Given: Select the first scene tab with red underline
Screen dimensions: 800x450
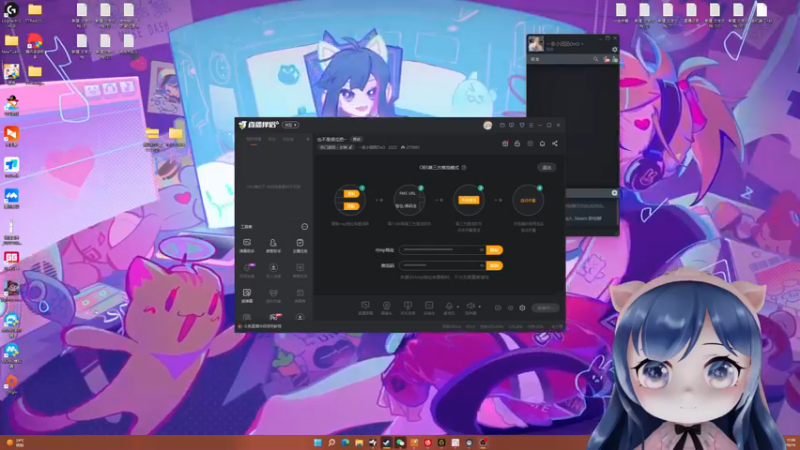Looking at the screenshot, I should pyautogui.click(x=254, y=139).
